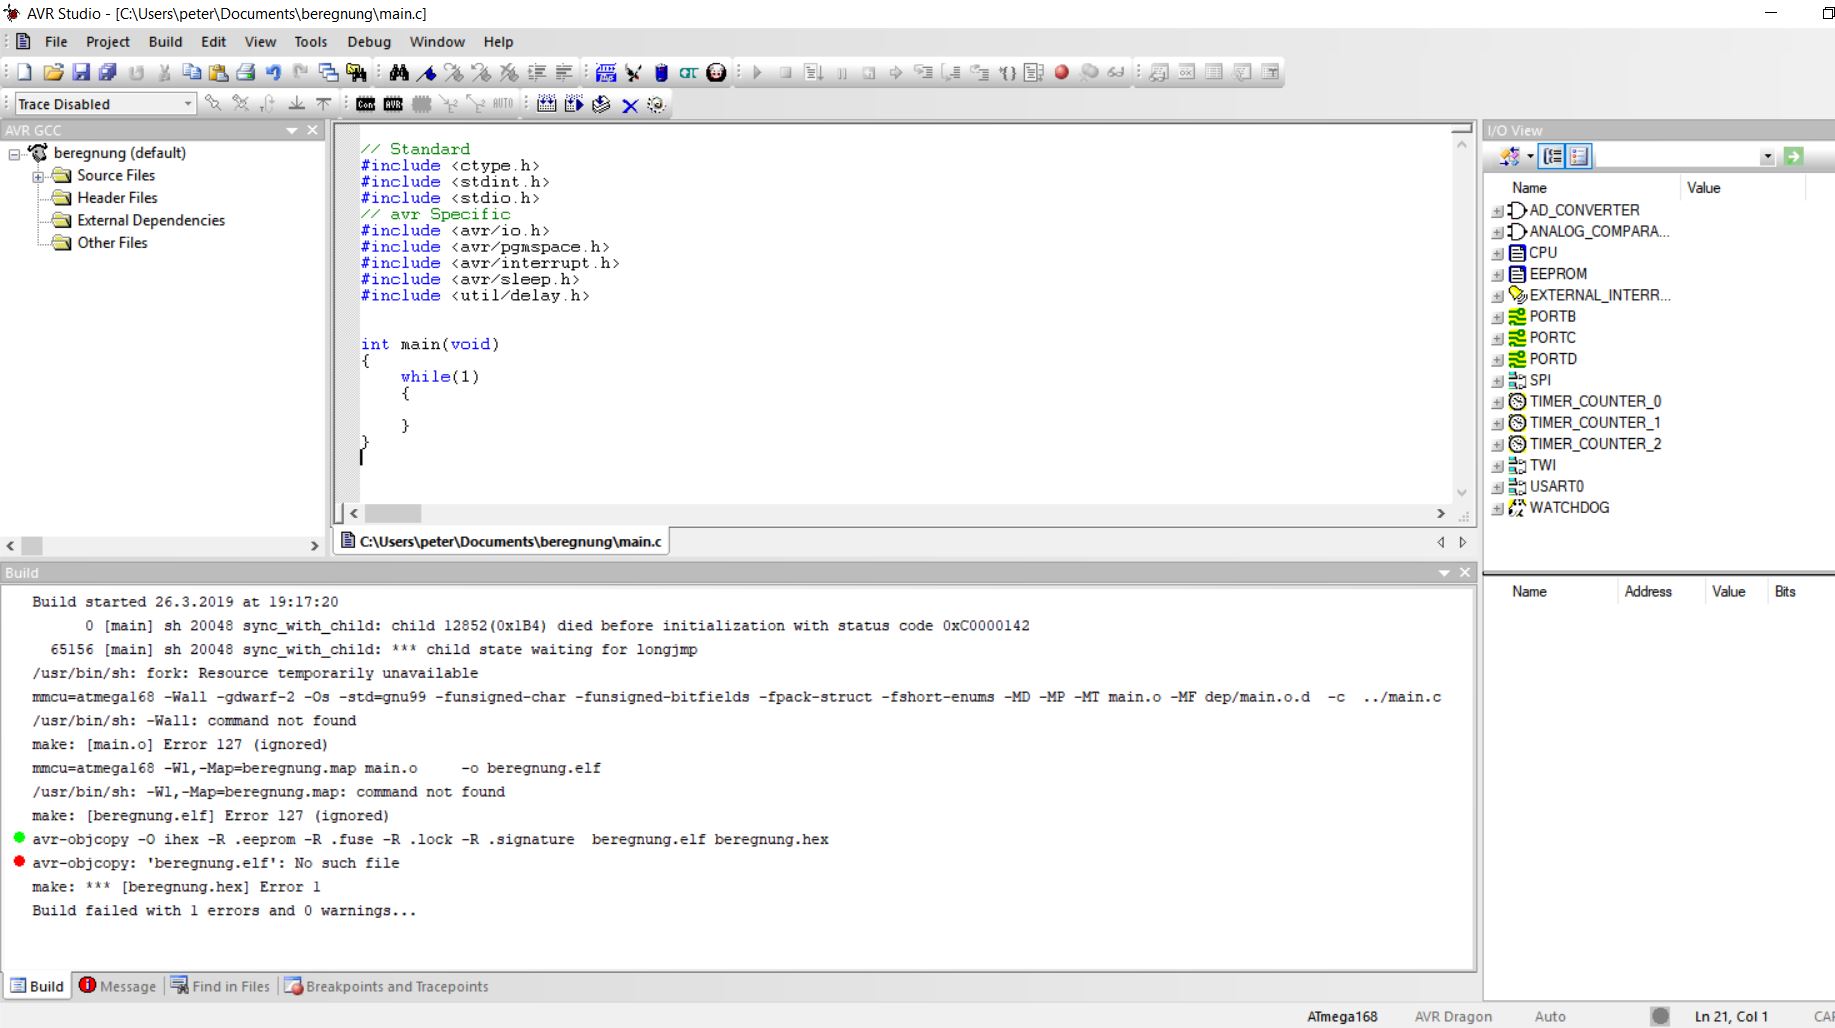This screenshot has height=1028, width=1835.
Task: Open the Debug menu
Action: 369,42
